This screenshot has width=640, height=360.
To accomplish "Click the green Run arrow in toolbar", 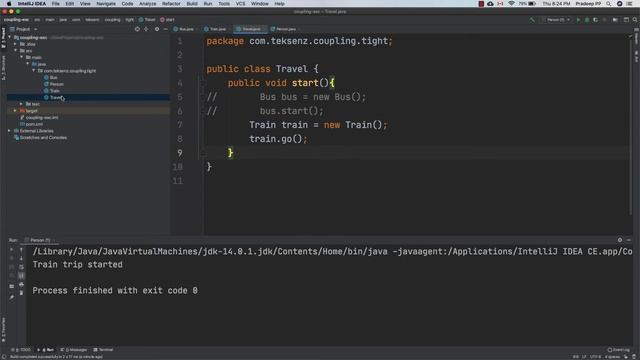I will point(578,20).
